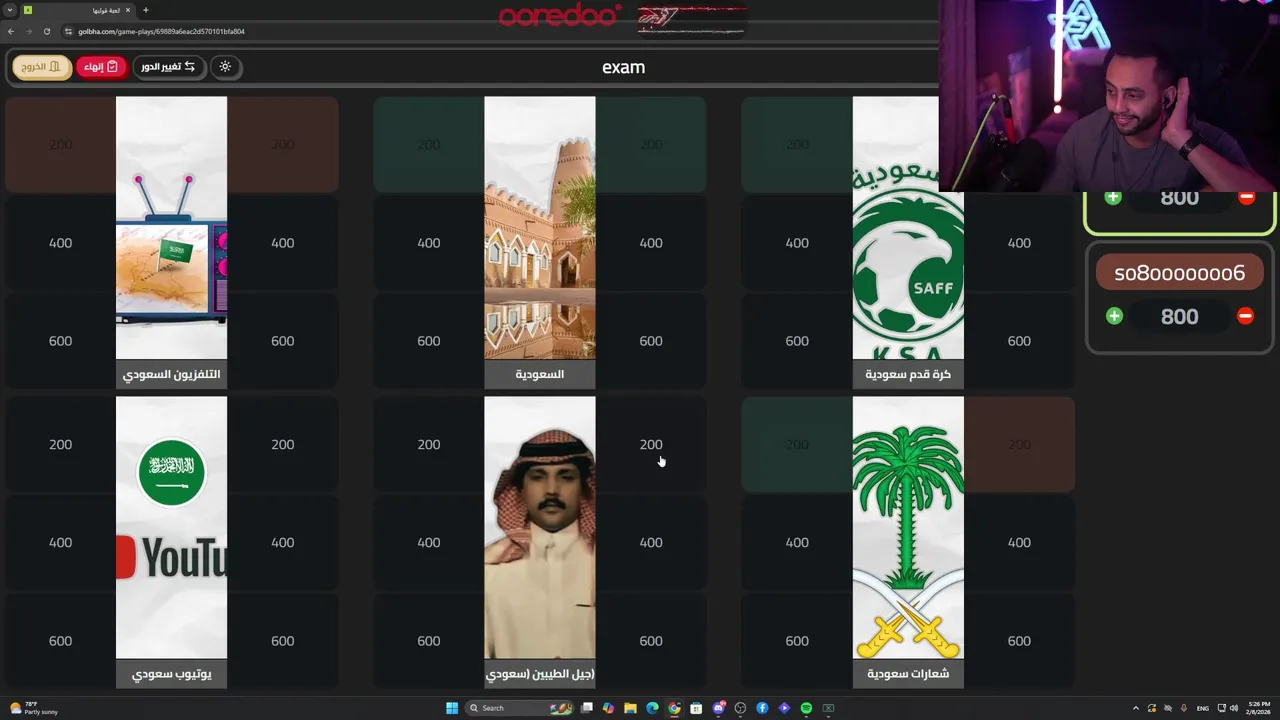Open the 600 question right of شعارات سعودية

(1019, 641)
